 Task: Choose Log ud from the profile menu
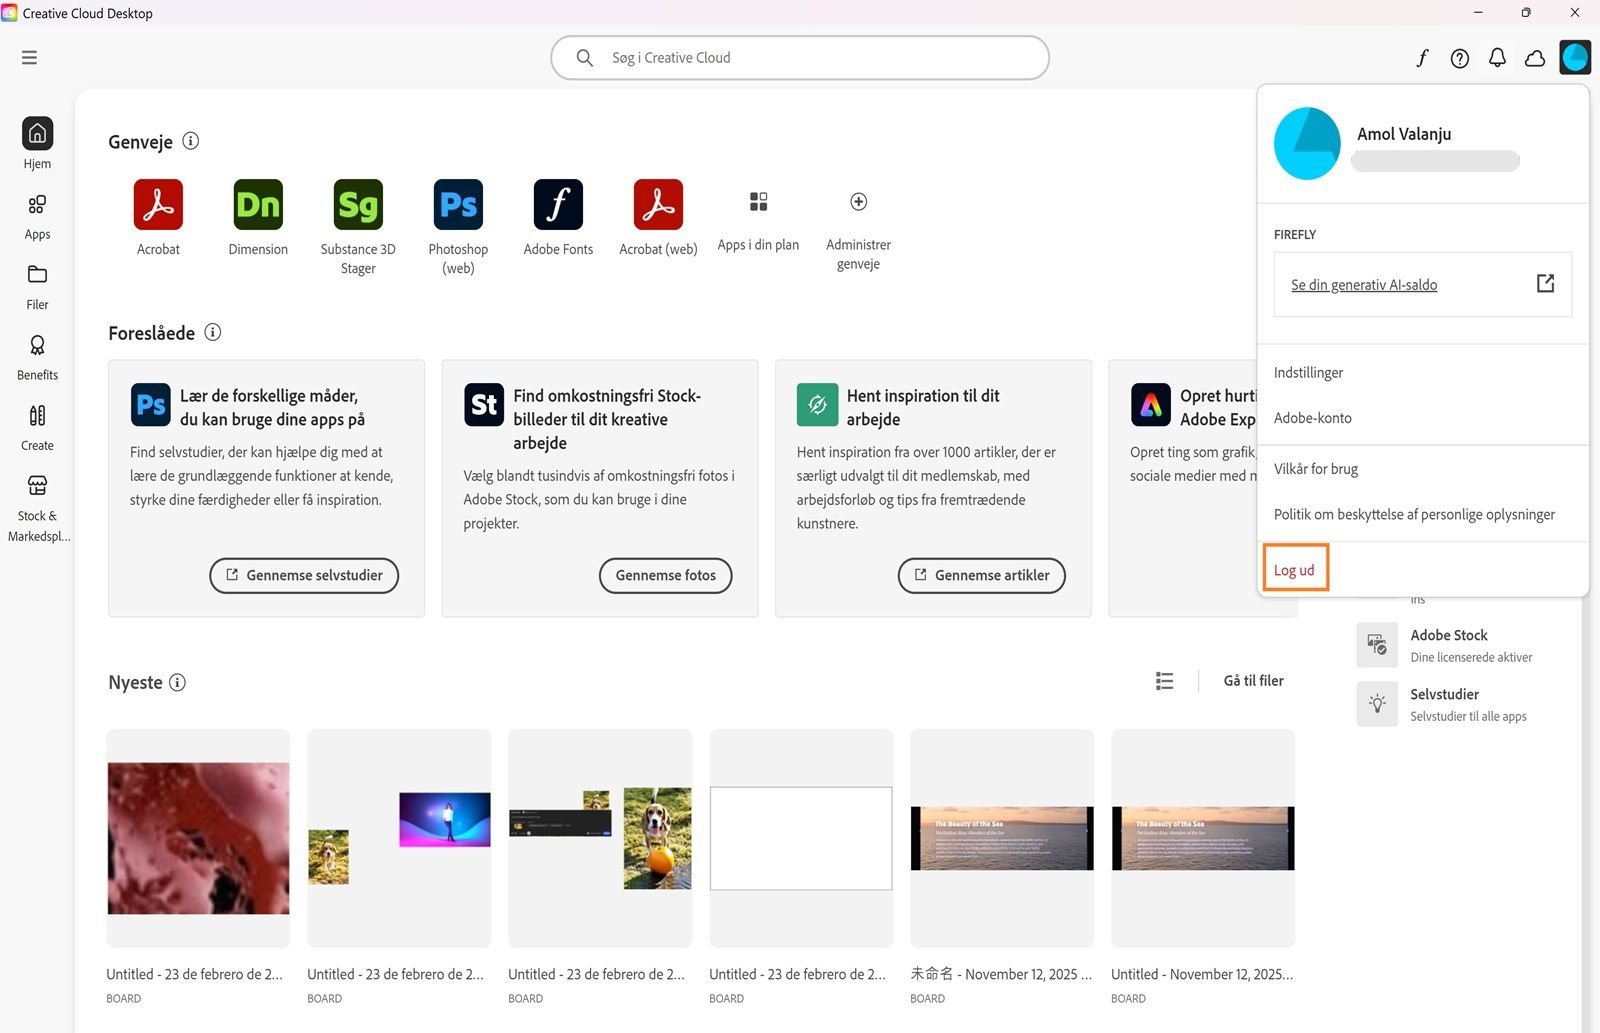coord(1294,570)
